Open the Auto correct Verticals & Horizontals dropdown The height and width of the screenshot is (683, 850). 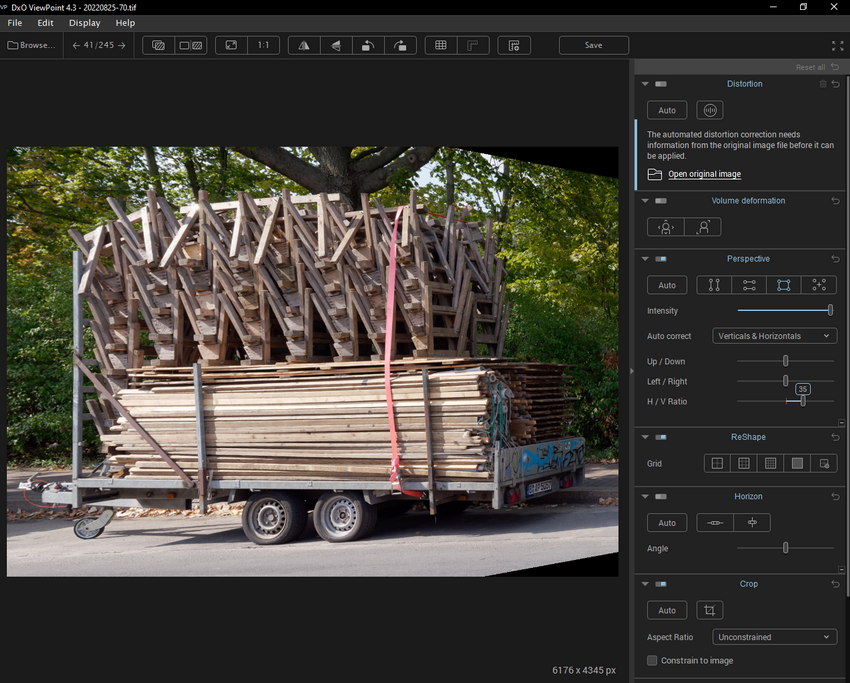pos(775,336)
